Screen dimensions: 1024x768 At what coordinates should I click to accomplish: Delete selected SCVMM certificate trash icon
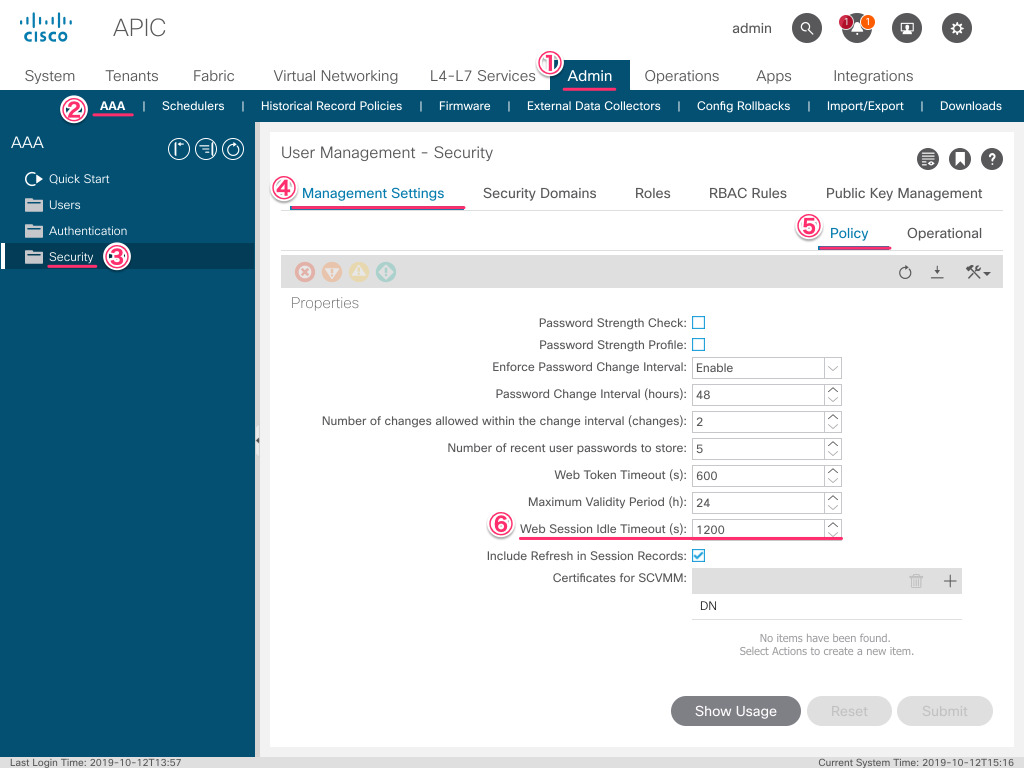916,581
